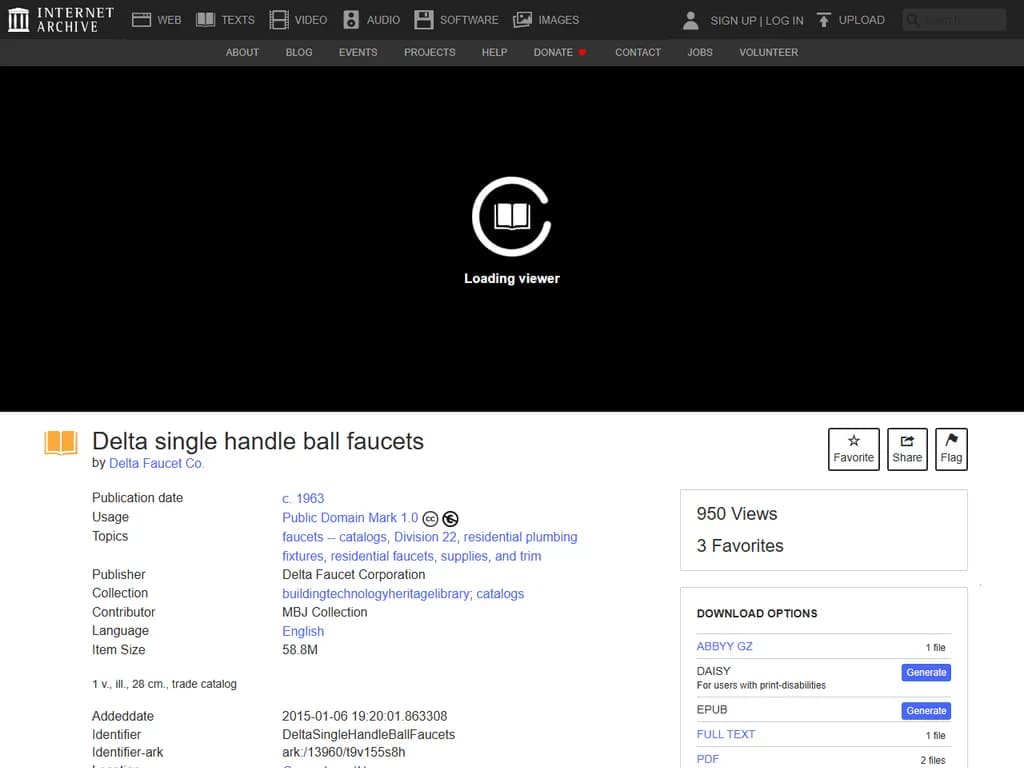Open the Audio section icon
The image size is (1024, 768).
[351, 20]
